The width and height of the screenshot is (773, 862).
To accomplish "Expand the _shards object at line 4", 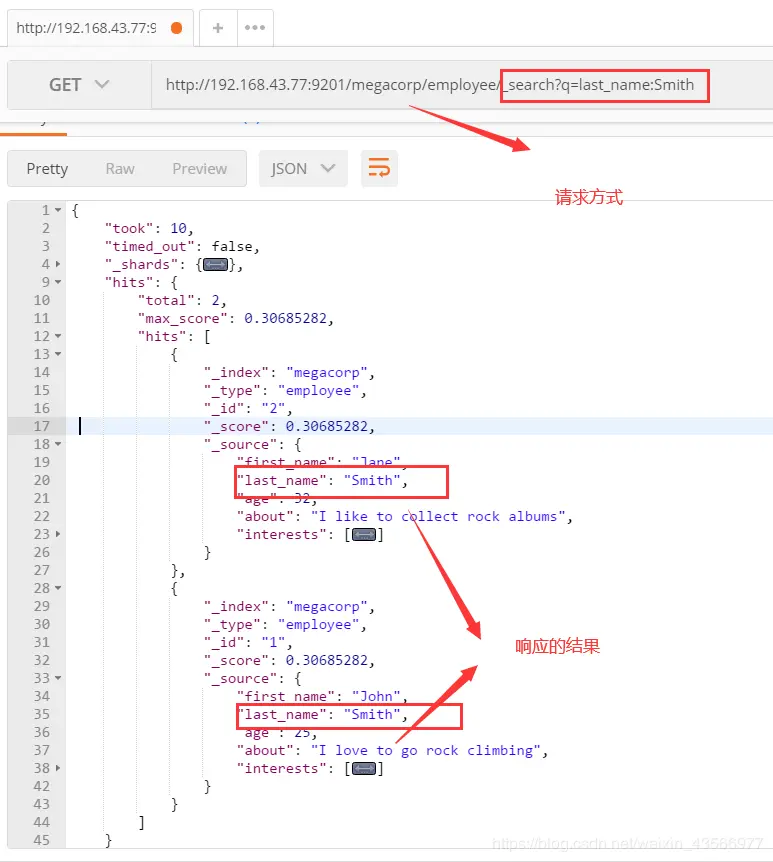I will 58,264.
